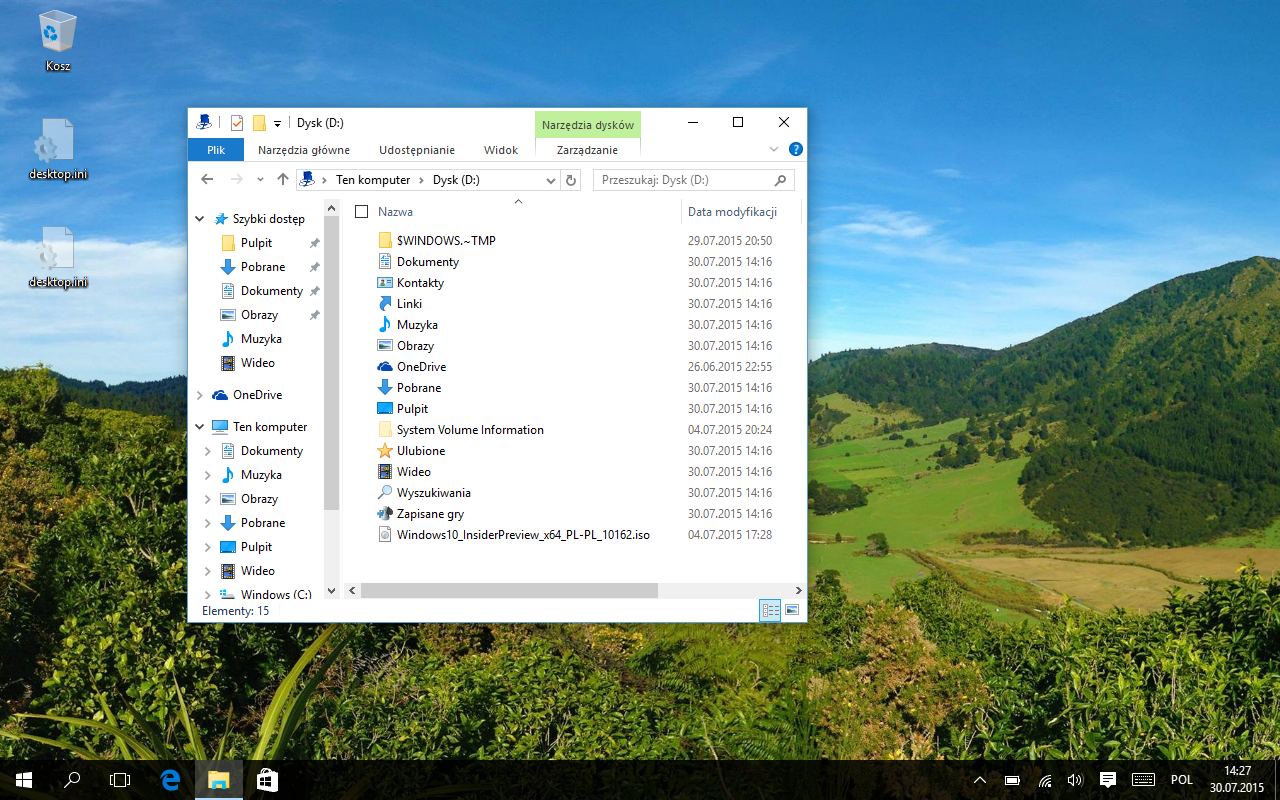This screenshot has width=1280, height=800.
Task: Tick the select-all checkbox beside Nazwa
Action: coord(362,212)
